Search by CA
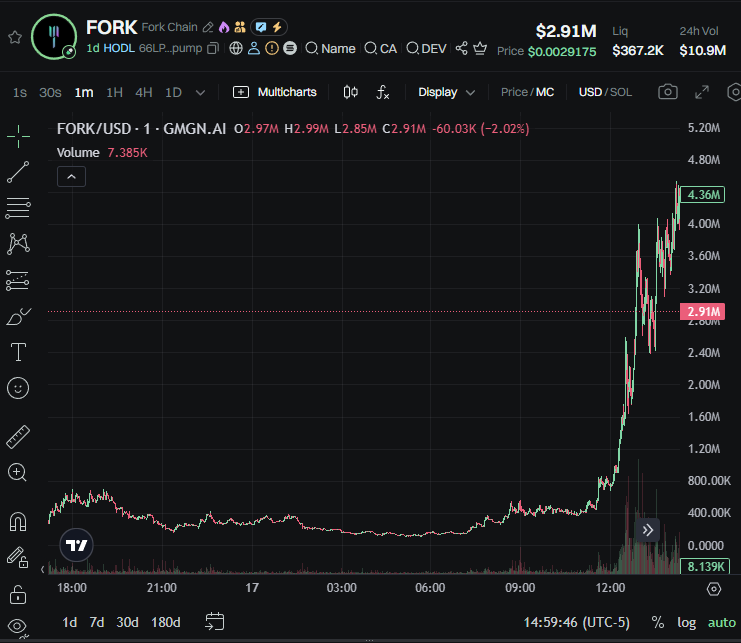 (381, 49)
